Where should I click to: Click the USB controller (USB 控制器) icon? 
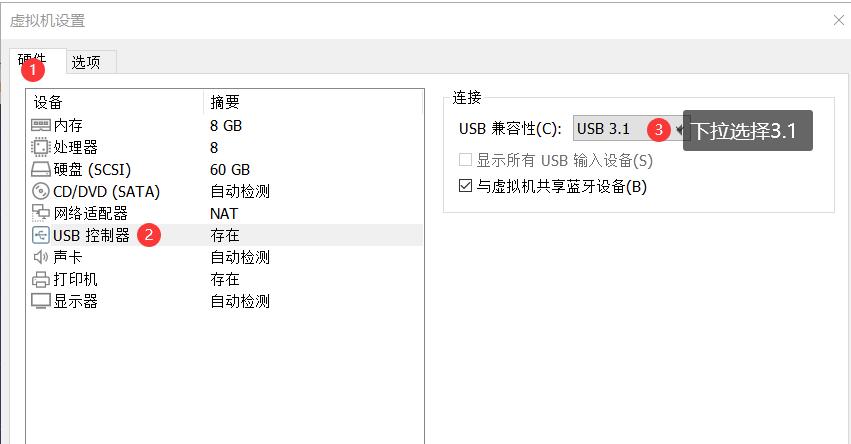pos(41,235)
